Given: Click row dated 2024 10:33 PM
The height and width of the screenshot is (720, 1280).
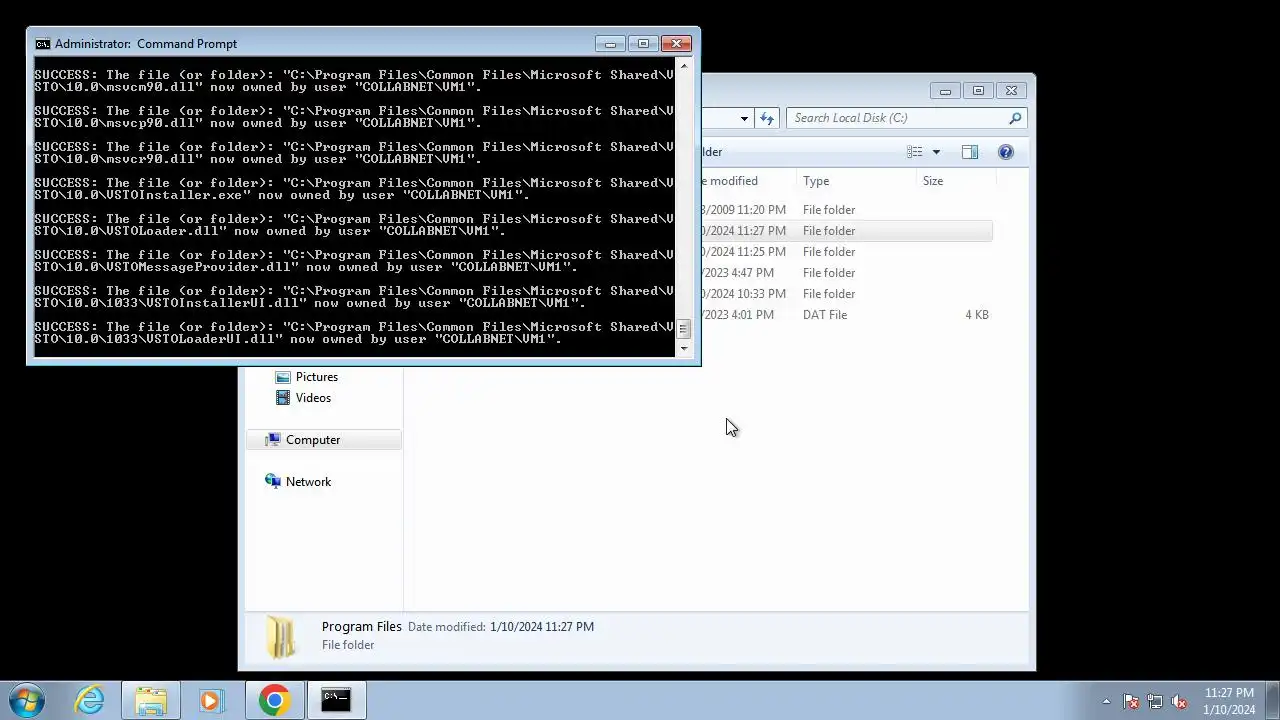Looking at the screenshot, I should (846, 294).
